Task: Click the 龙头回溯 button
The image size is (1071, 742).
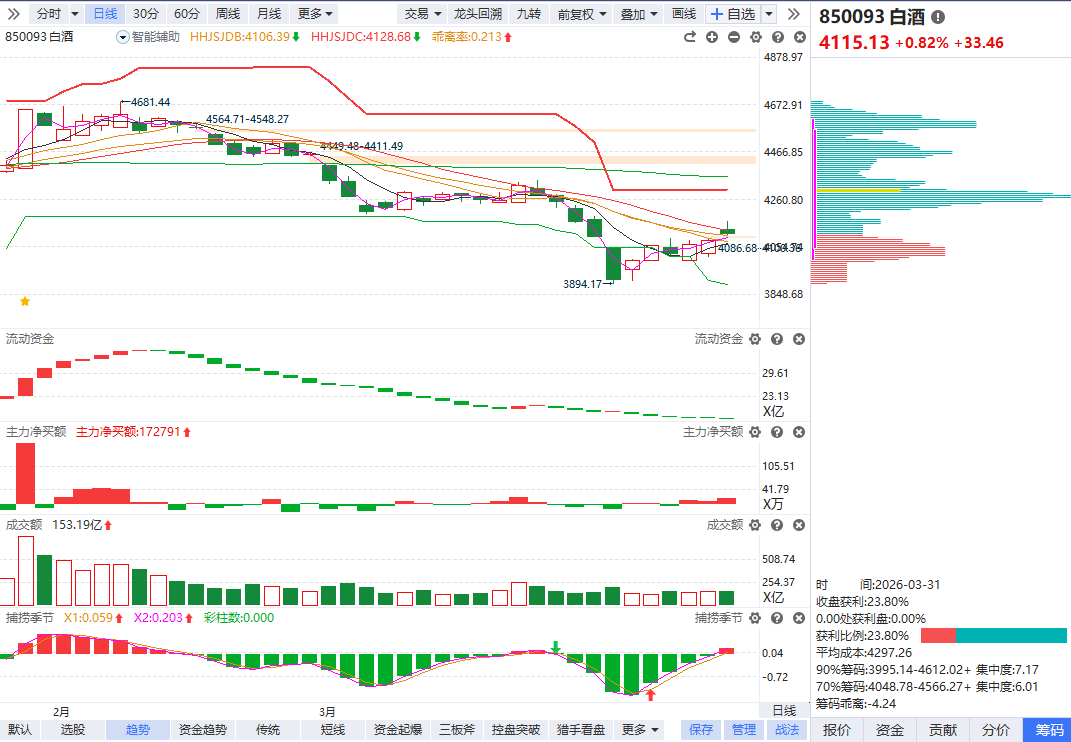Action: click(x=476, y=14)
